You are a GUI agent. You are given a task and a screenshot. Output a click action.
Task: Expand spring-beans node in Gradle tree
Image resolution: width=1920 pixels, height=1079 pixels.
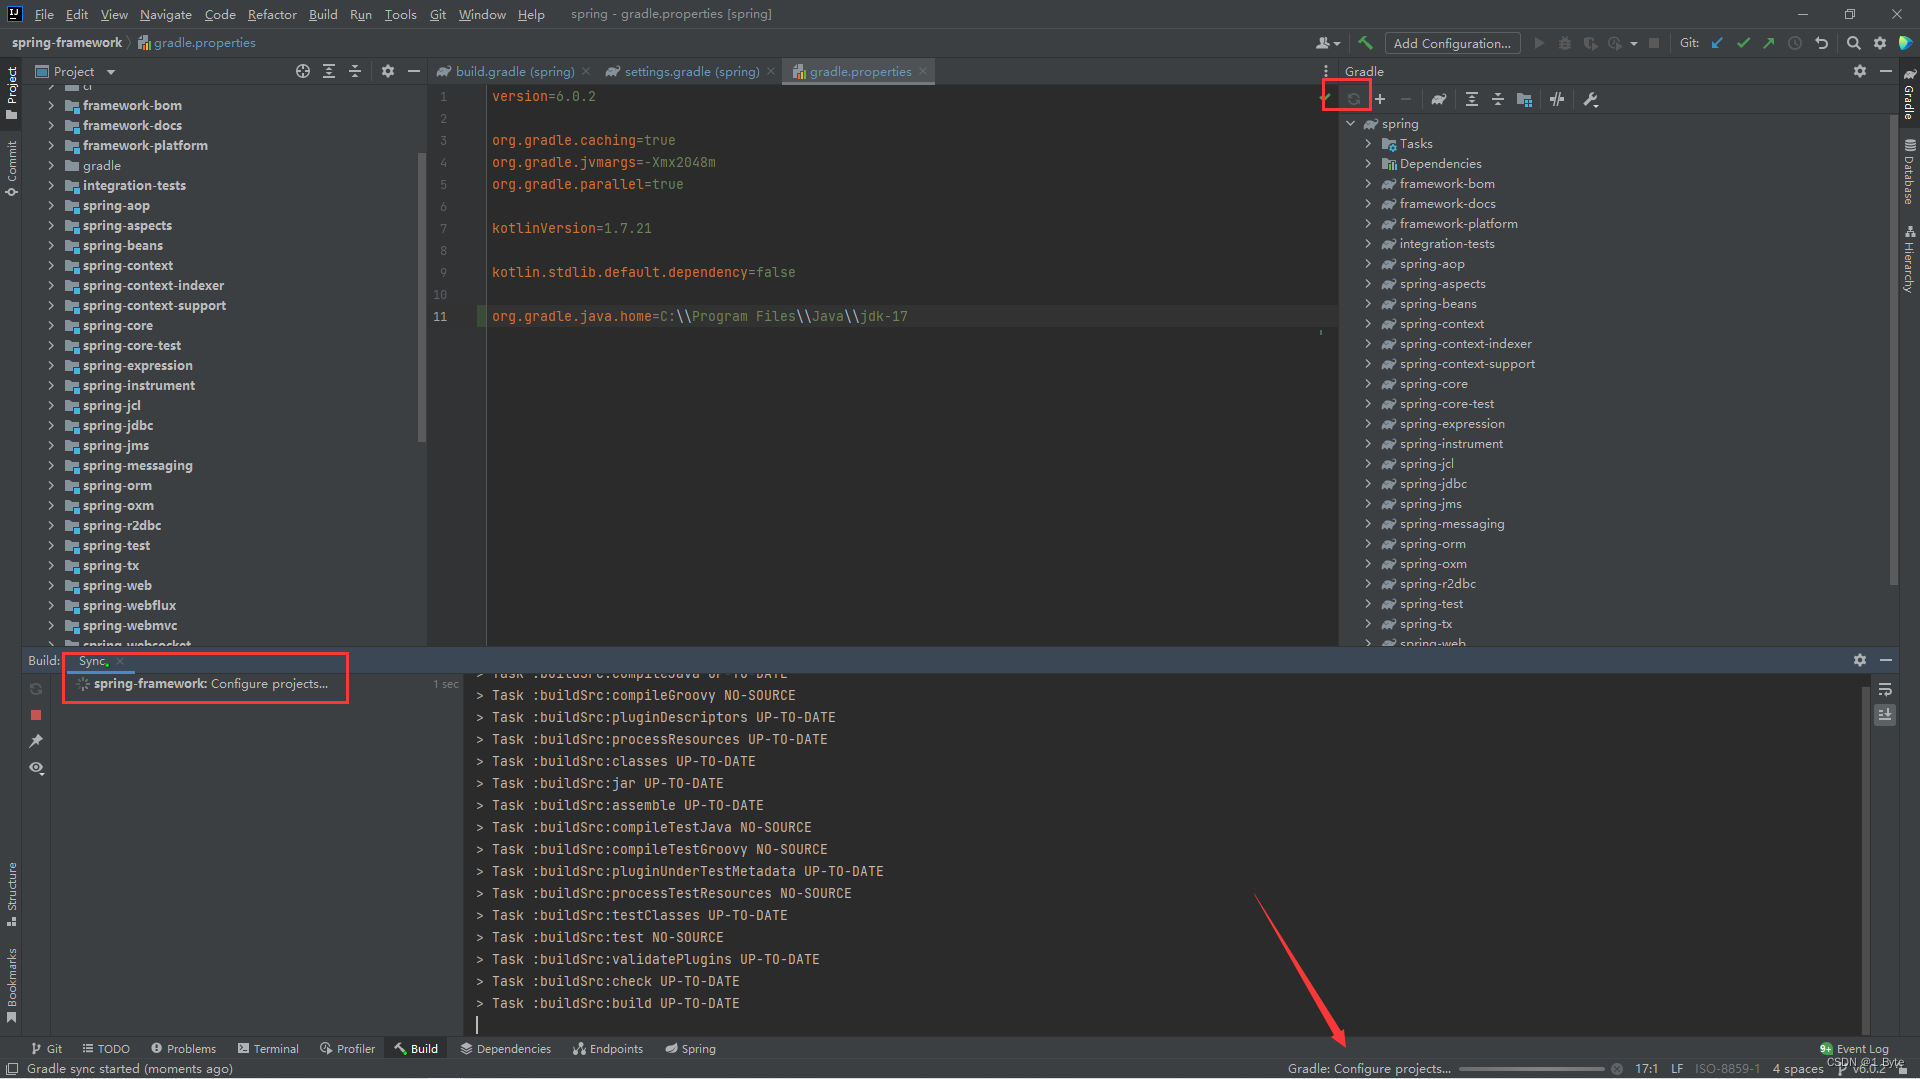1368,304
